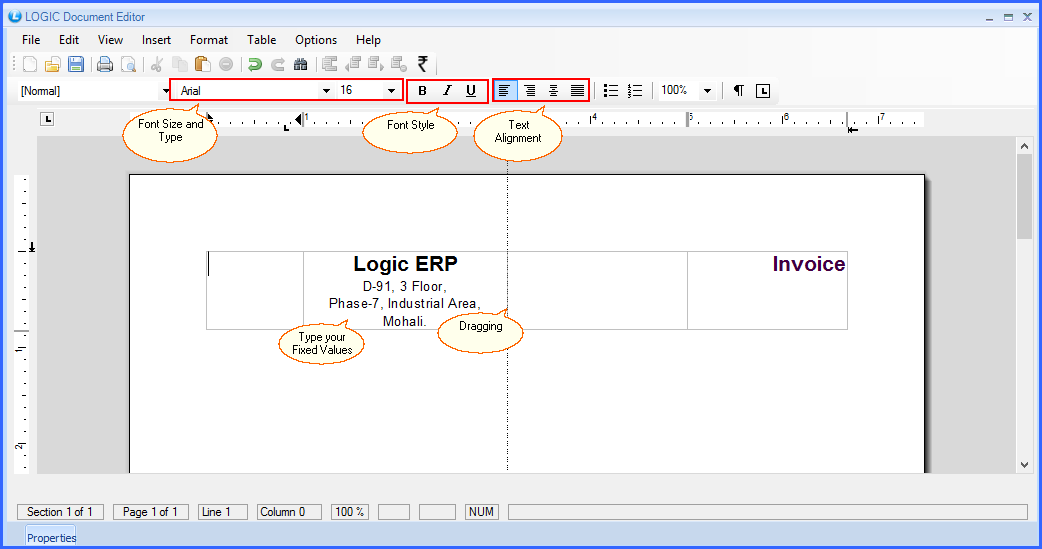The width and height of the screenshot is (1042, 549).
Task: Click the vertical scrollbar down arrow
Action: [1024, 465]
